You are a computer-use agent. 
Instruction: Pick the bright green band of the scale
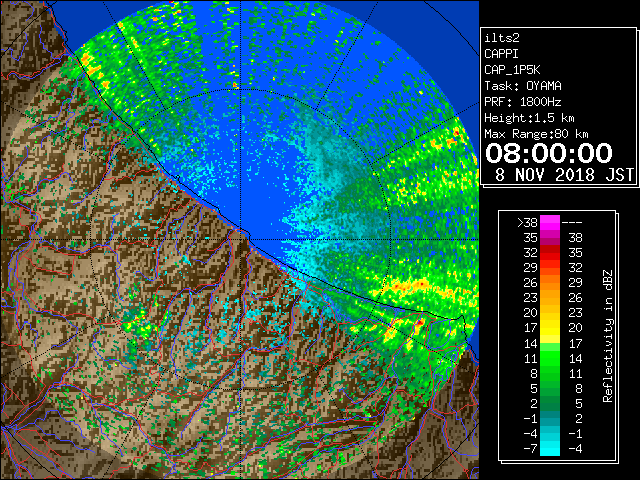pos(550,358)
